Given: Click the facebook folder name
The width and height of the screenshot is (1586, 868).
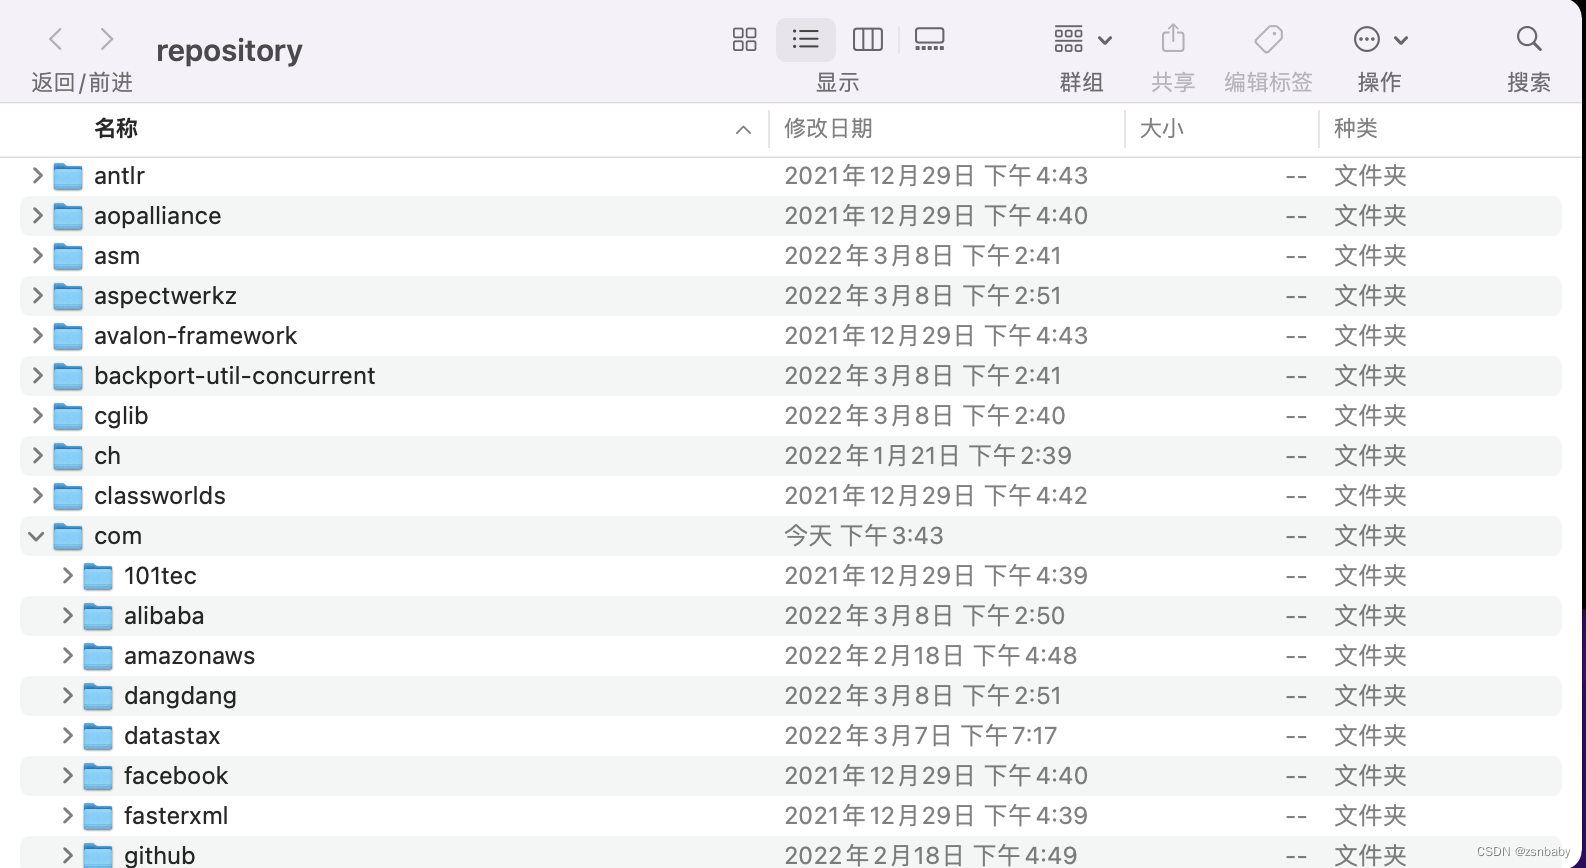Looking at the screenshot, I should pos(176,776).
